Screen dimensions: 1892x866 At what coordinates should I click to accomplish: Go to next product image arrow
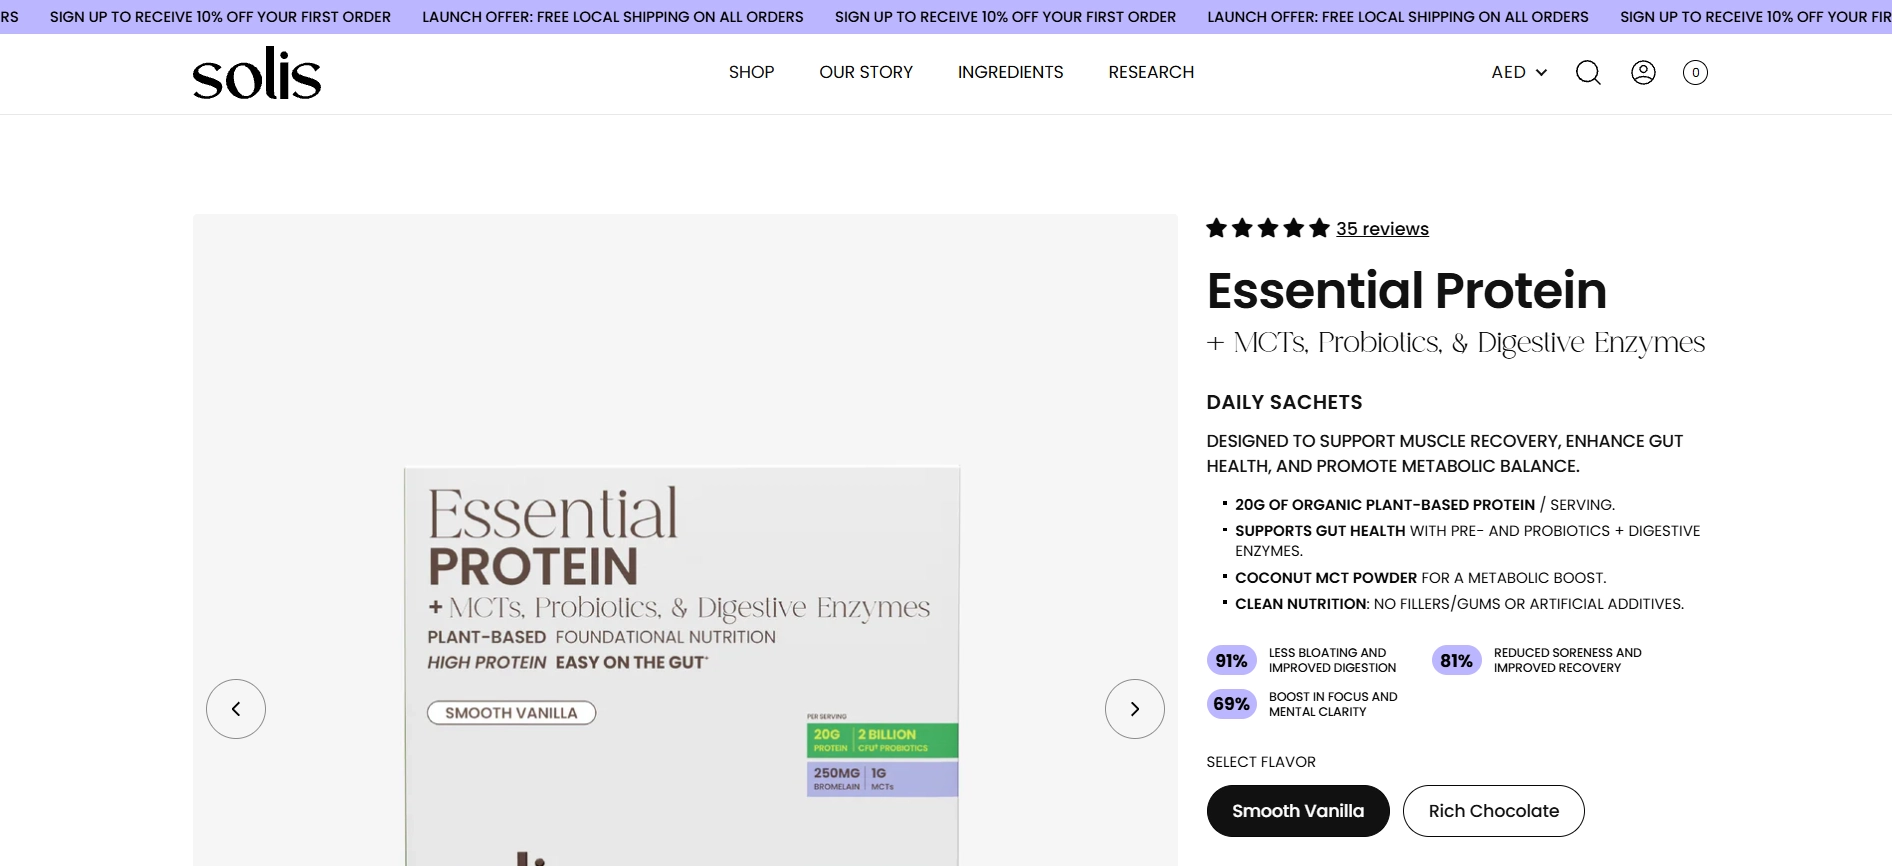(x=1134, y=709)
